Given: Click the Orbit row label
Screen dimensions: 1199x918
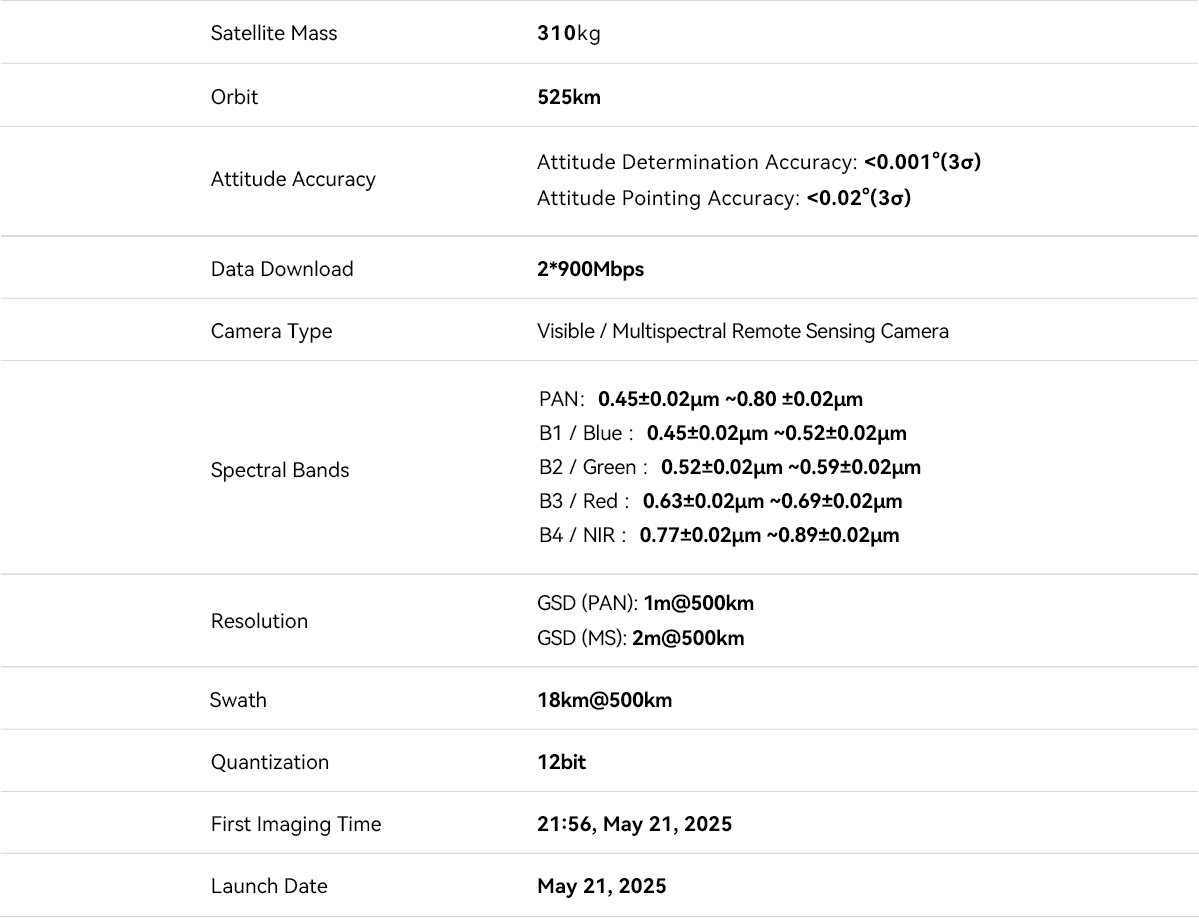Looking at the screenshot, I should [x=234, y=97].
